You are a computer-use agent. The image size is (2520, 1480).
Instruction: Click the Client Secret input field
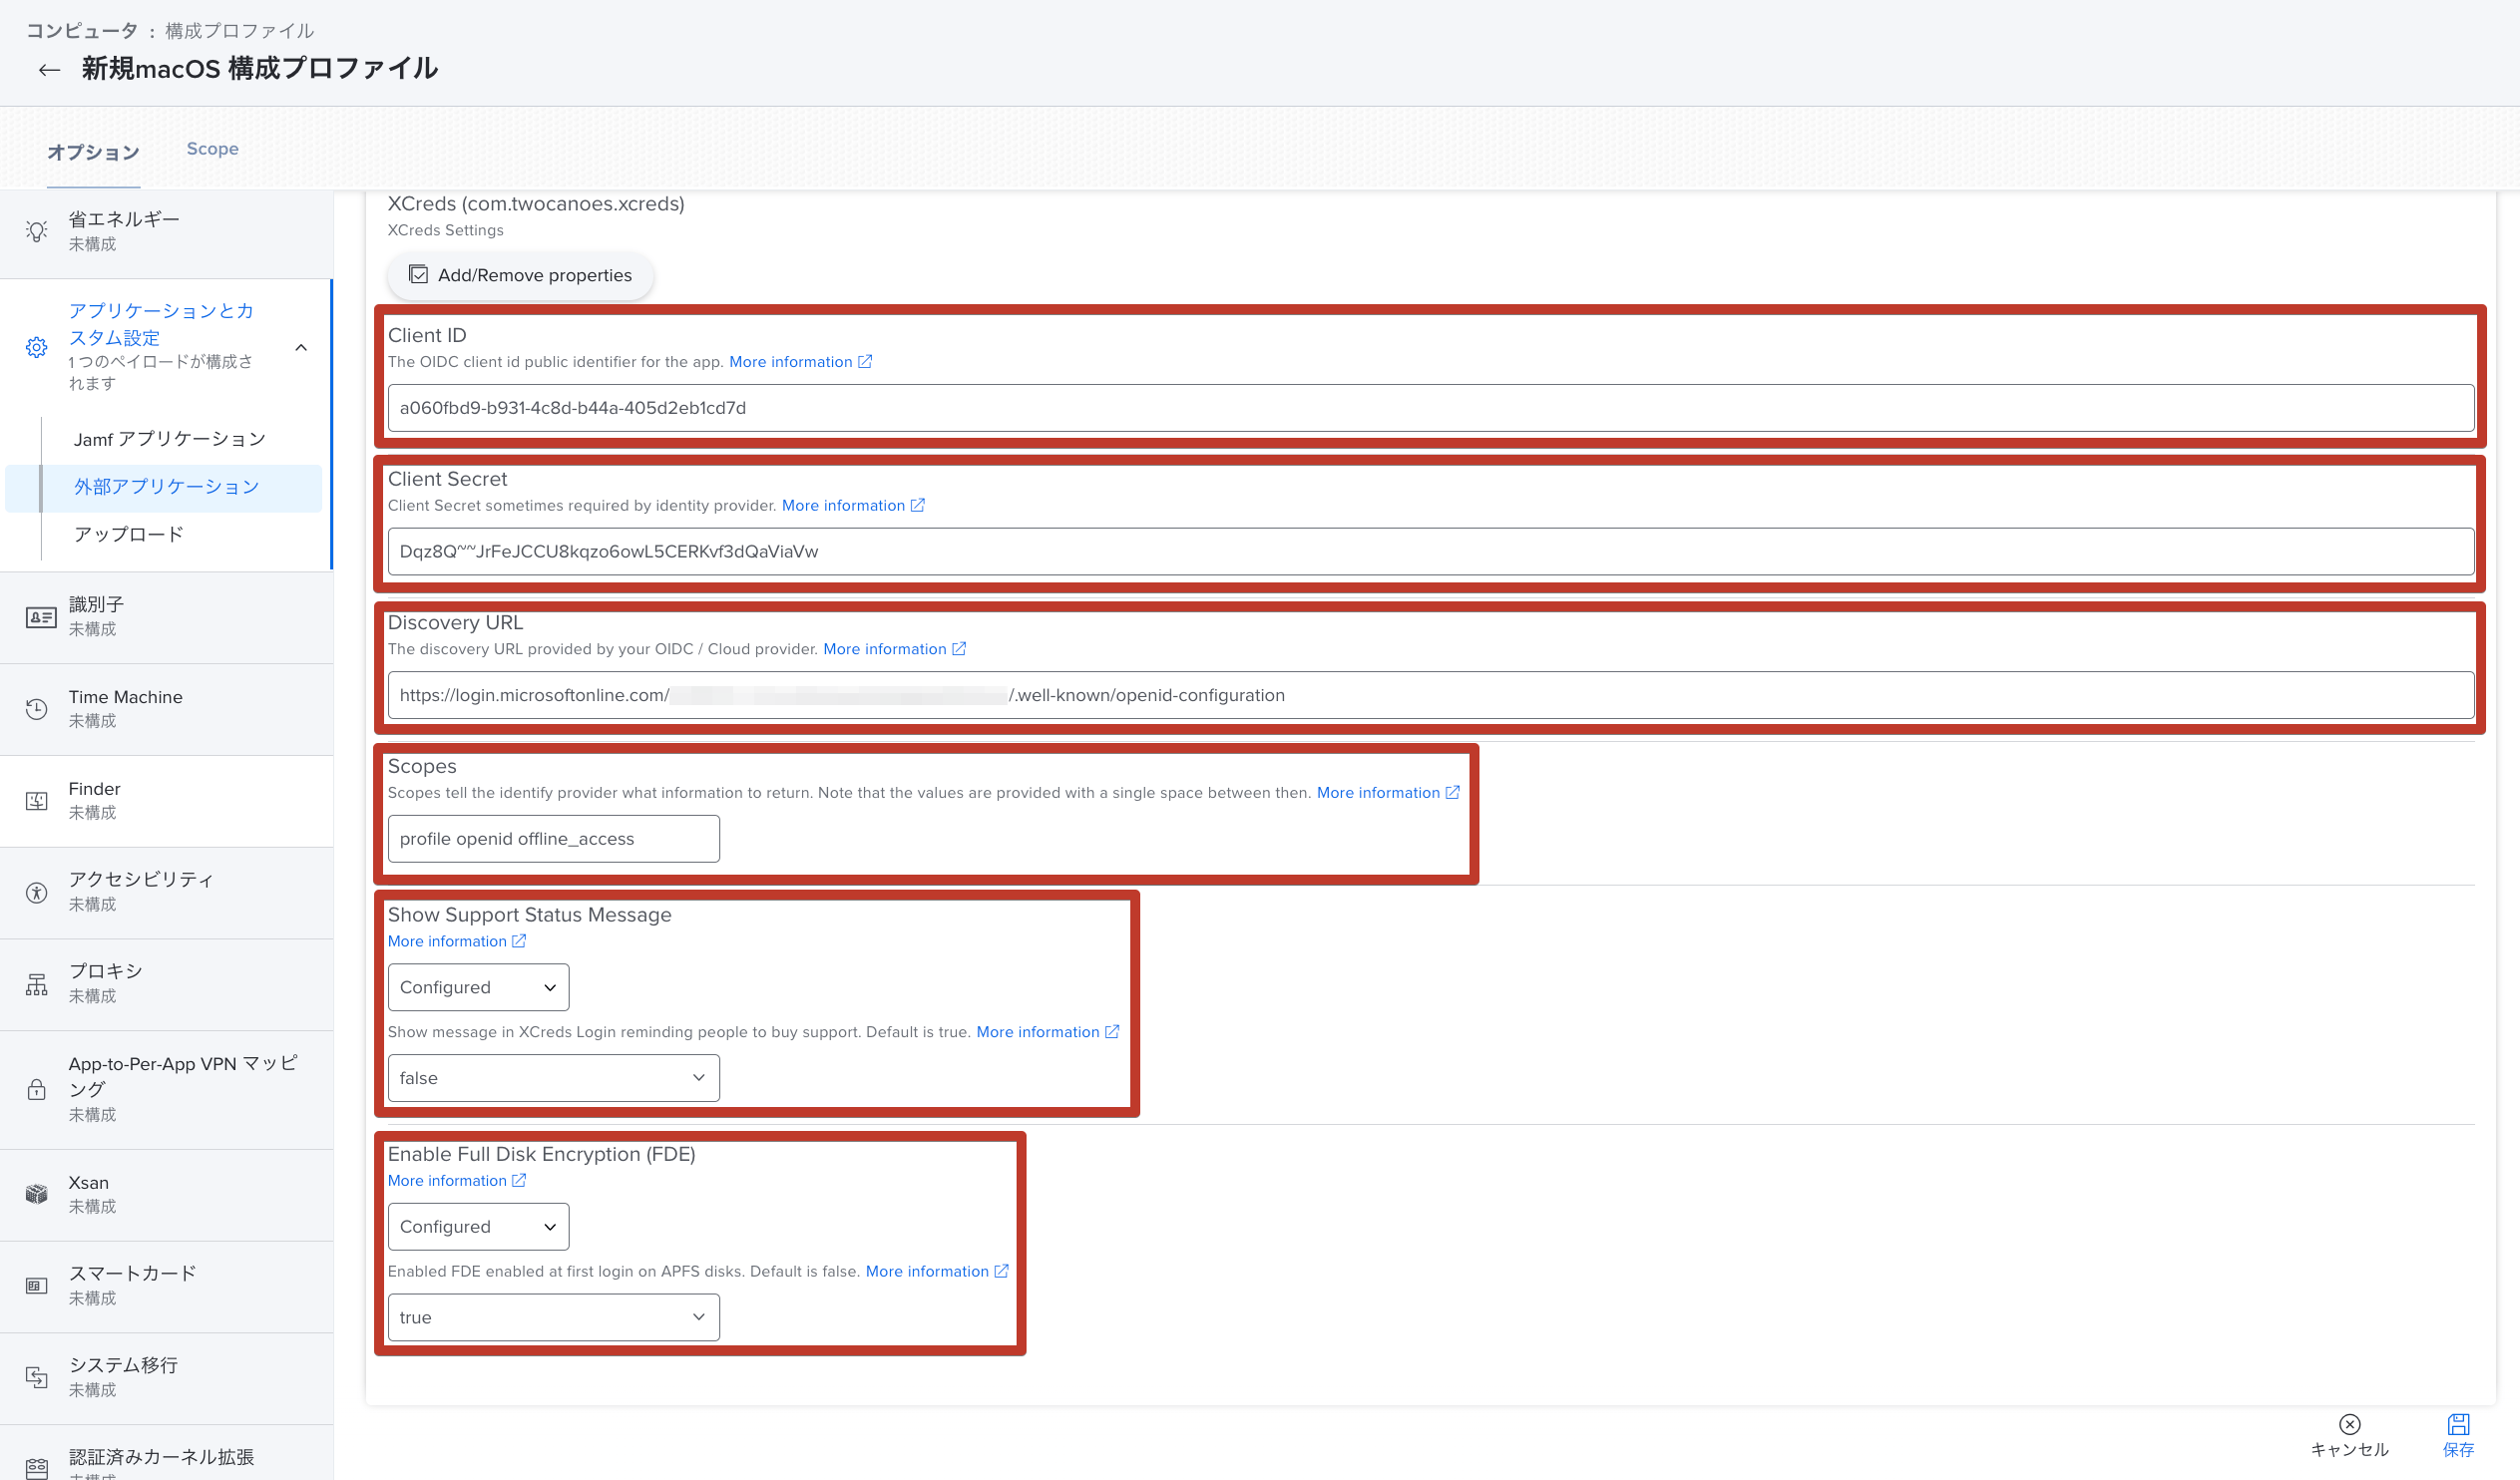[1431, 551]
